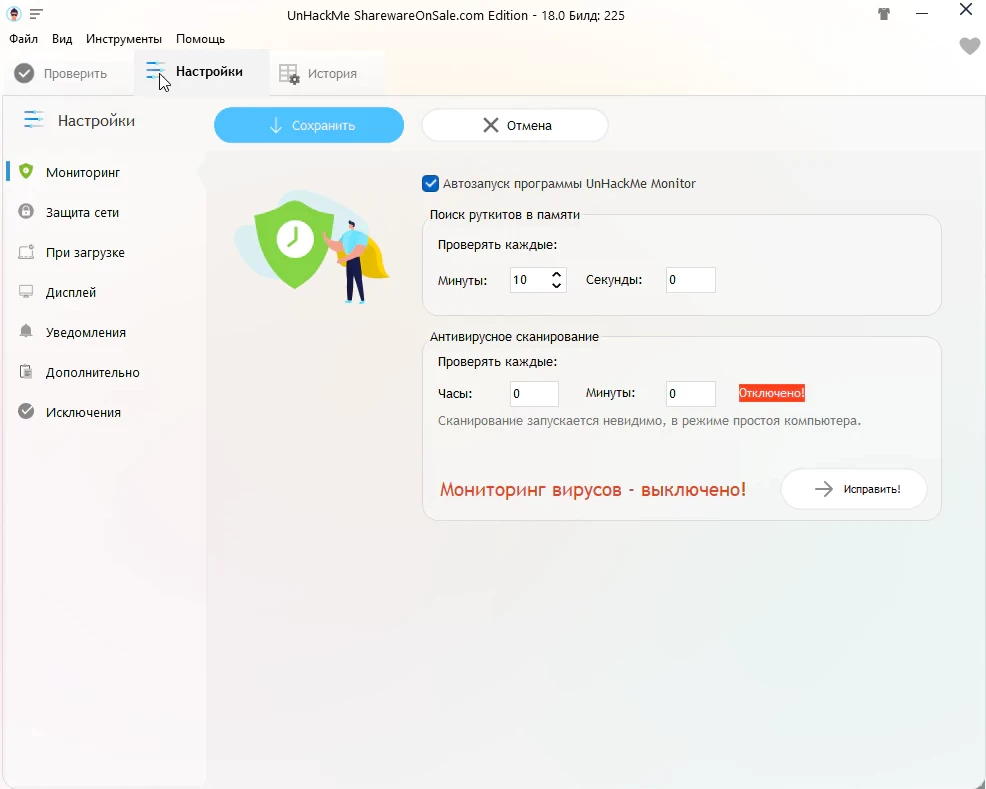Decrease rootkit search minutes with down arrow
This screenshot has width=986, height=789.
tap(557, 286)
